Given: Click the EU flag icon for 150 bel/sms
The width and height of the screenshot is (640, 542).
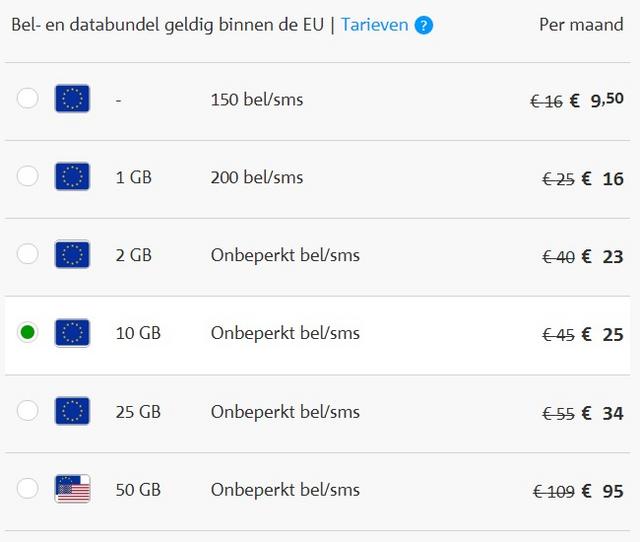Looking at the screenshot, I should pos(72,98).
